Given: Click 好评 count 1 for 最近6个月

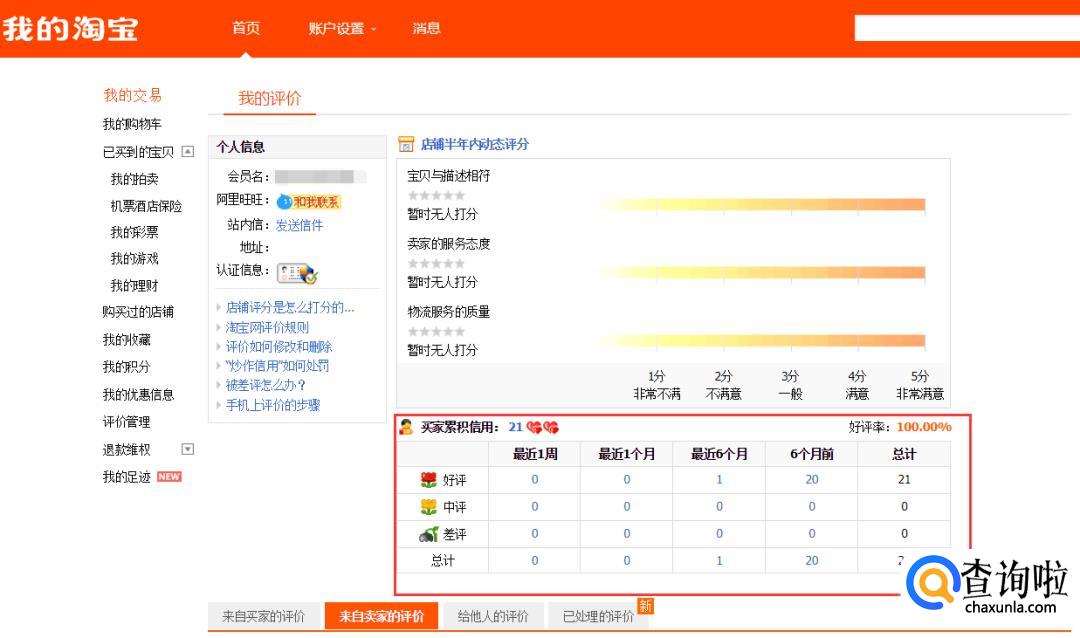Looking at the screenshot, I should point(719,480).
